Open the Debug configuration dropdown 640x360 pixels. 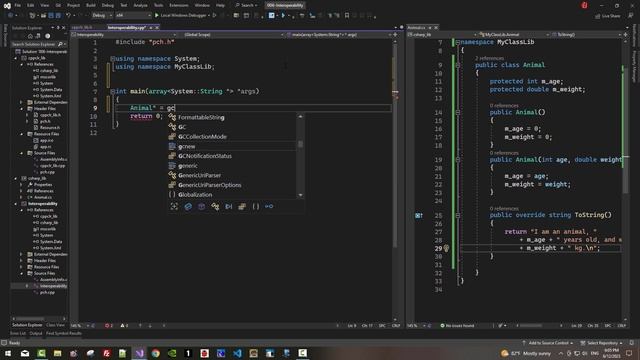point(102,16)
